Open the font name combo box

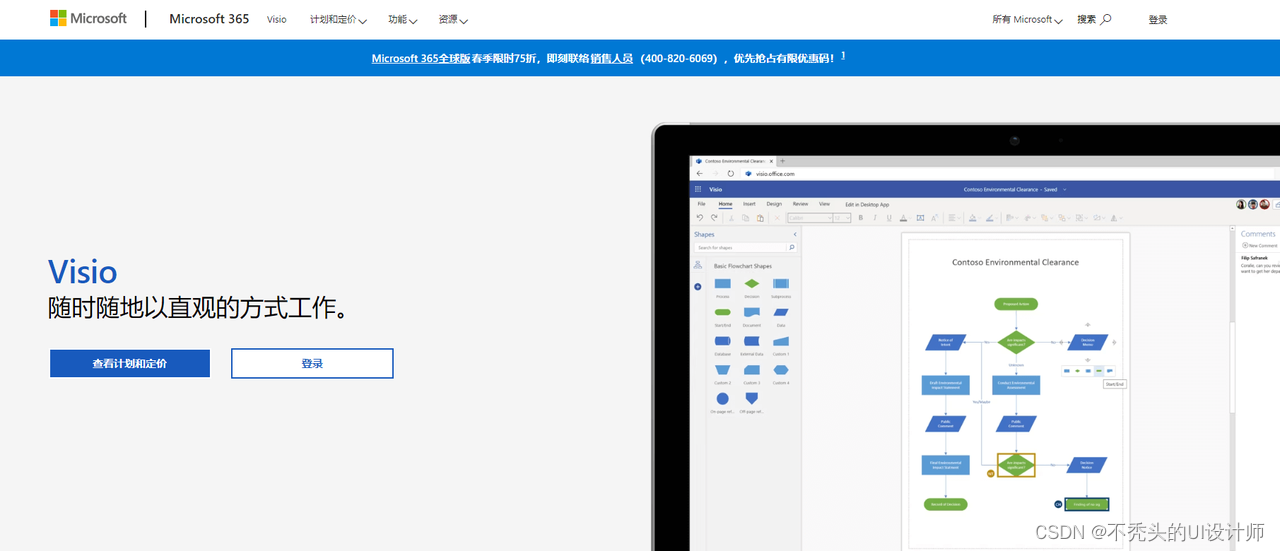[810, 218]
